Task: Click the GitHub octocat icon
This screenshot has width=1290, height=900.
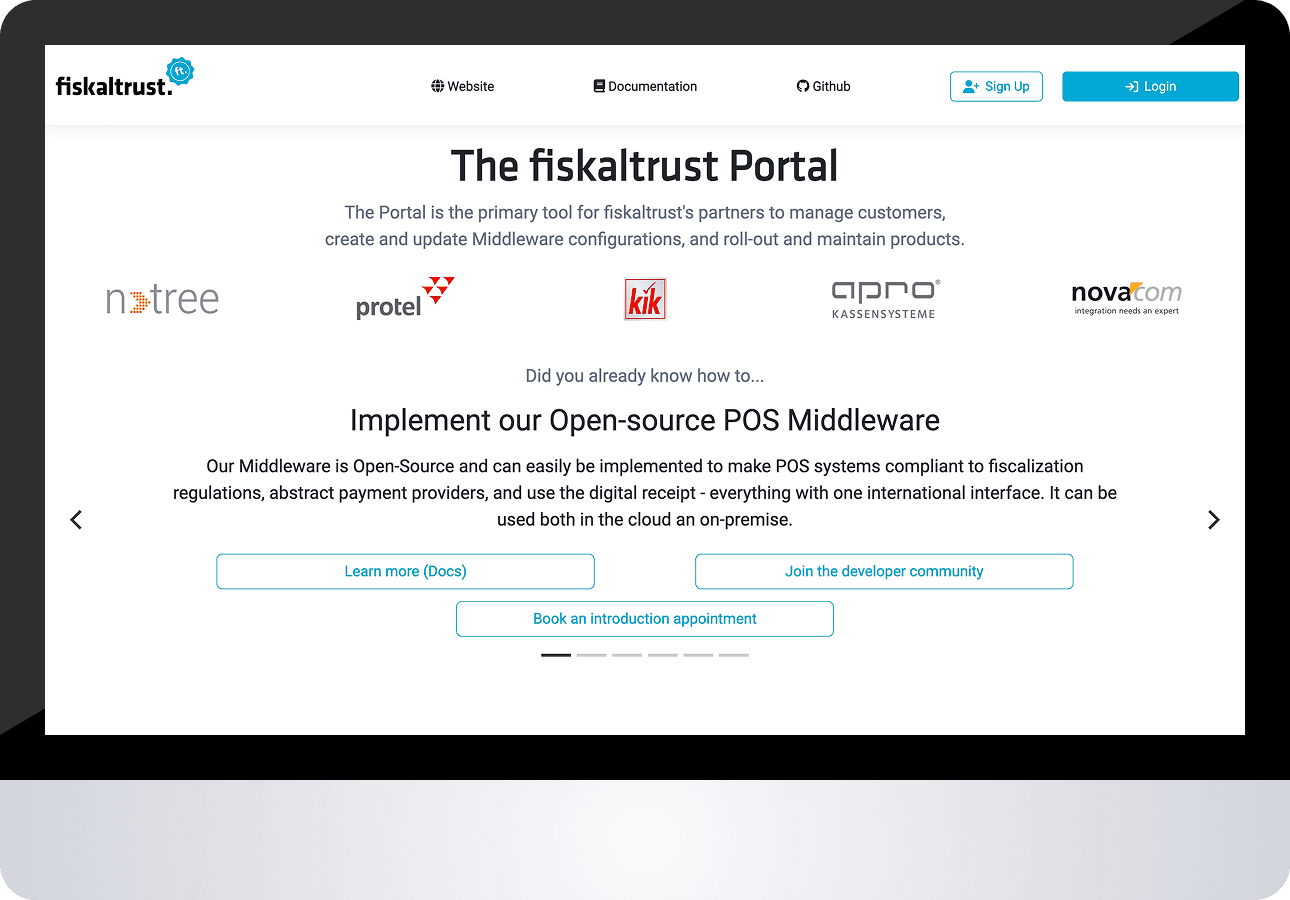Action: (802, 87)
